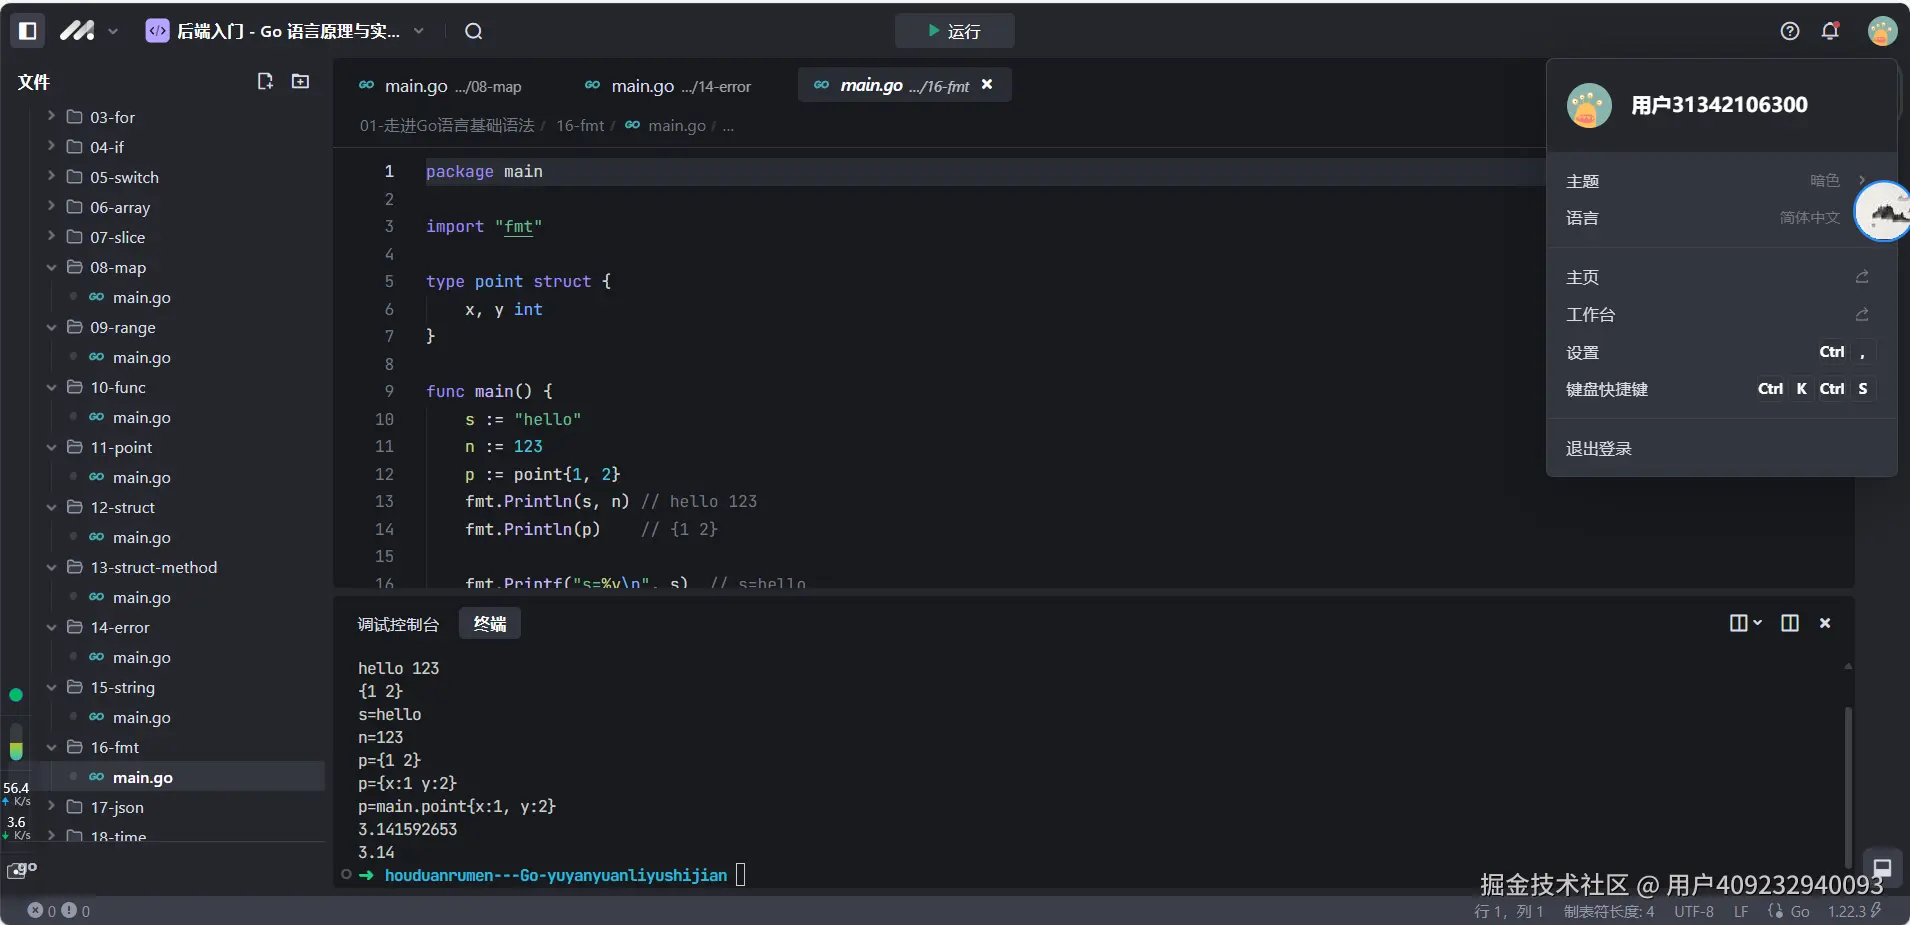
Task: Toggle the sidebar panel icon
Action: [28, 31]
